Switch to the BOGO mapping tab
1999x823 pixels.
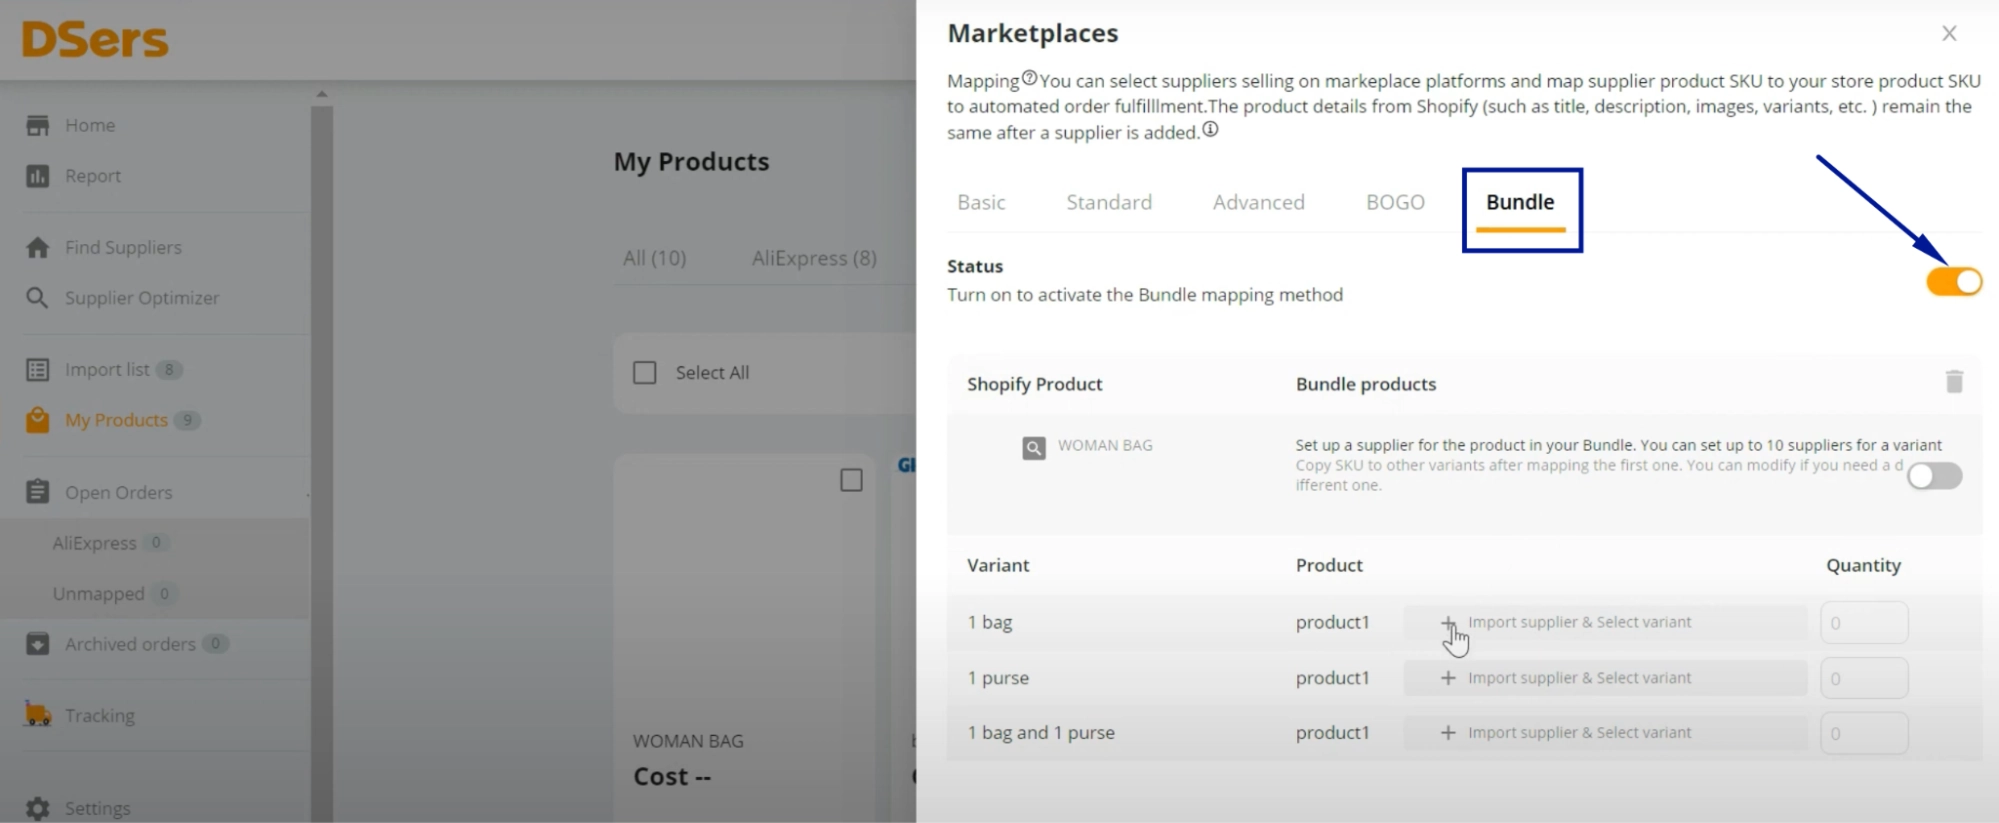pos(1395,202)
